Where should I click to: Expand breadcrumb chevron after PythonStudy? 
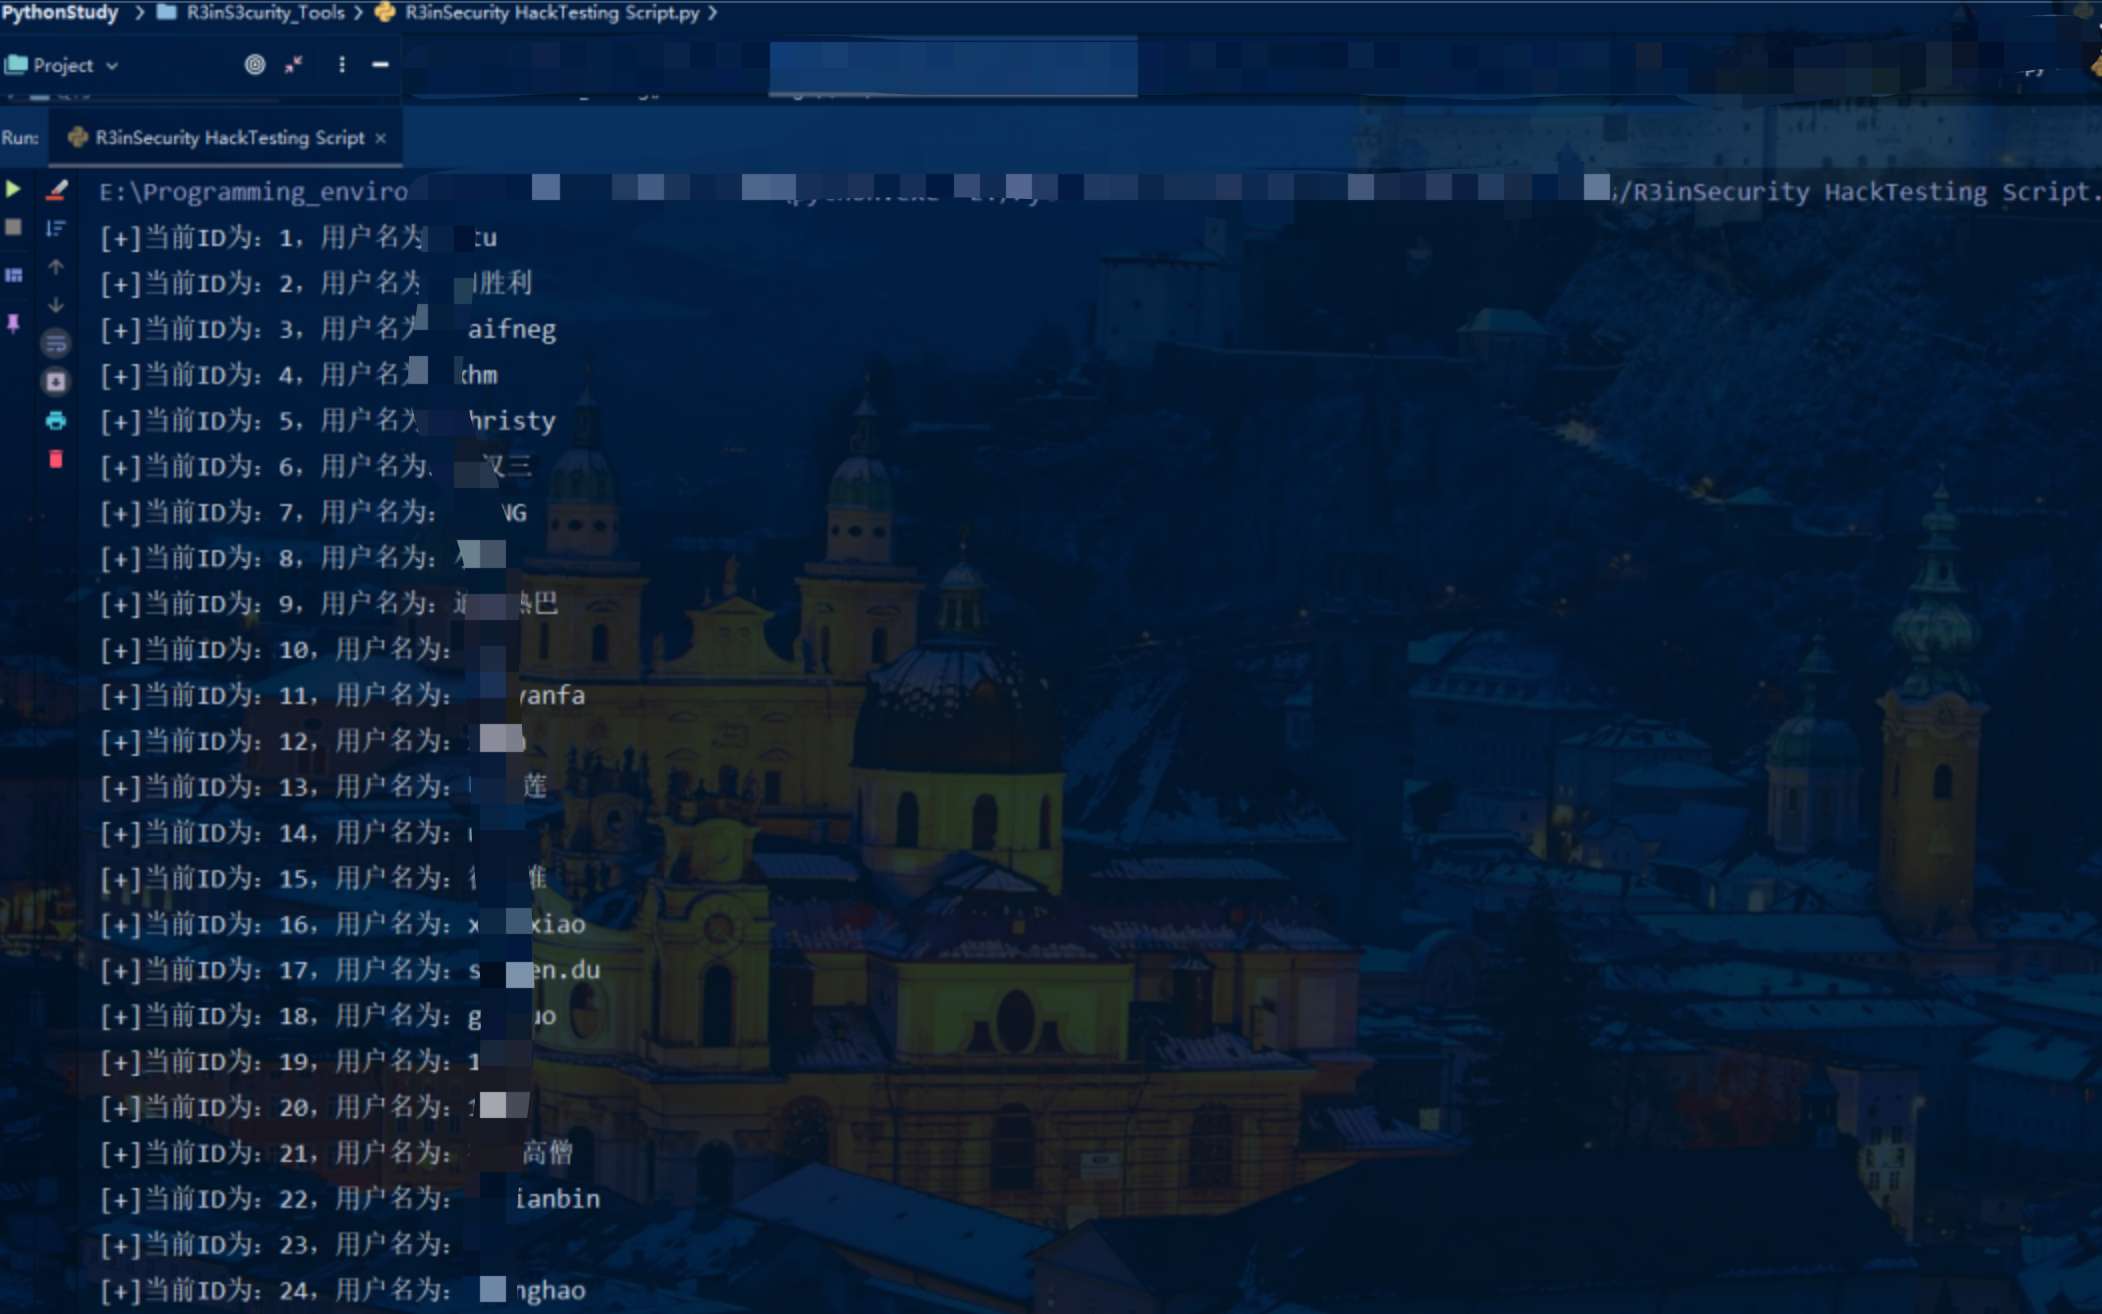pos(139,13)
